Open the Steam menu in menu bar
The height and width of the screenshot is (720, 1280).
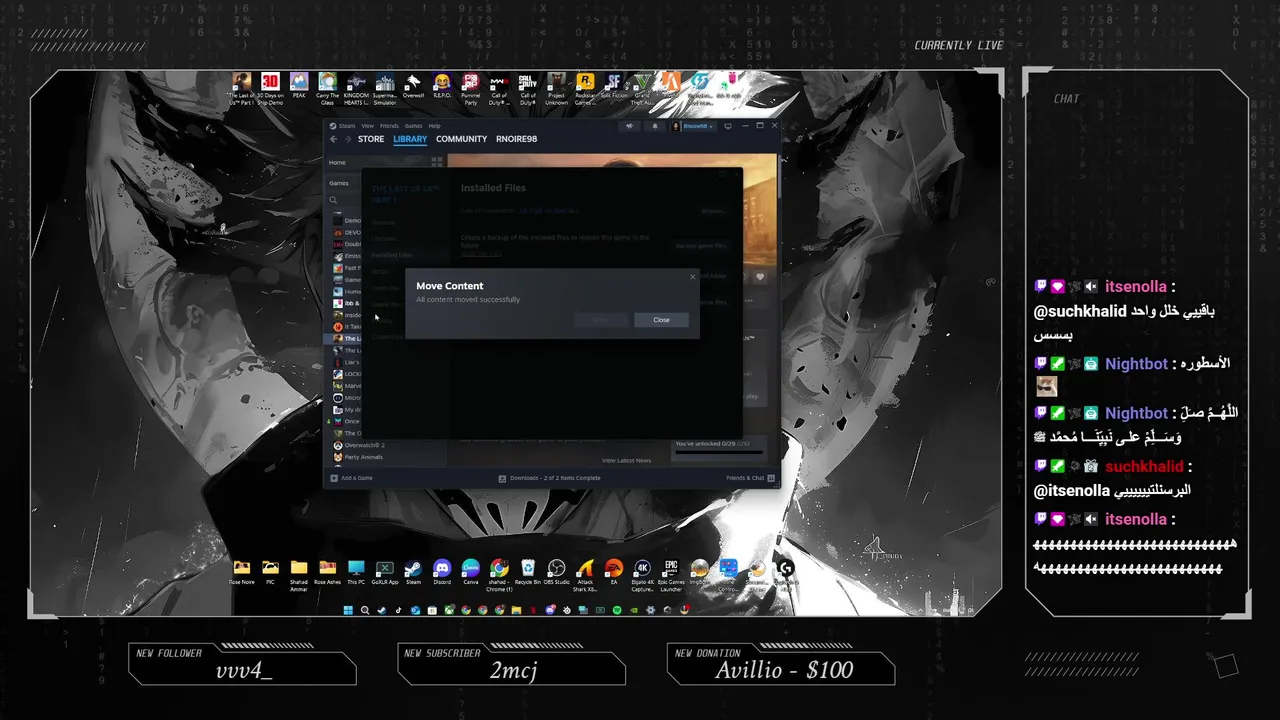pyautogui.click(x=347, y=126)
